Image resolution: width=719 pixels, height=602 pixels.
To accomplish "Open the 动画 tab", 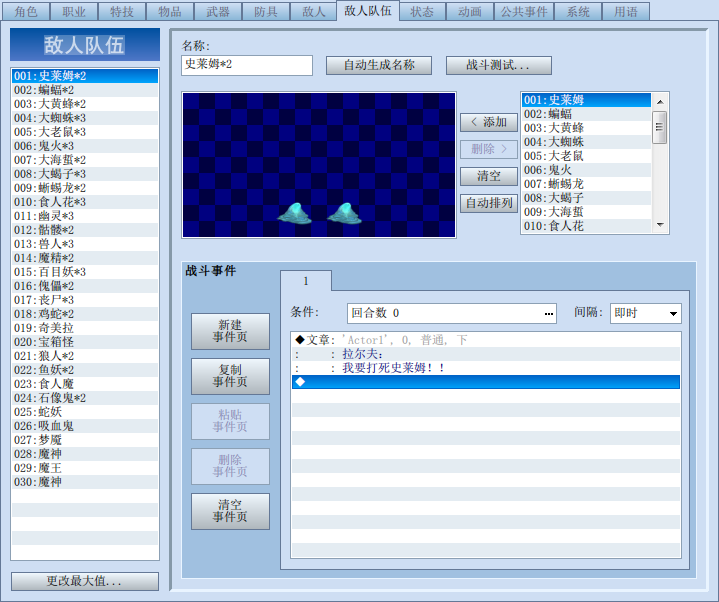I will pyautogui.click(x=470, y=11).
